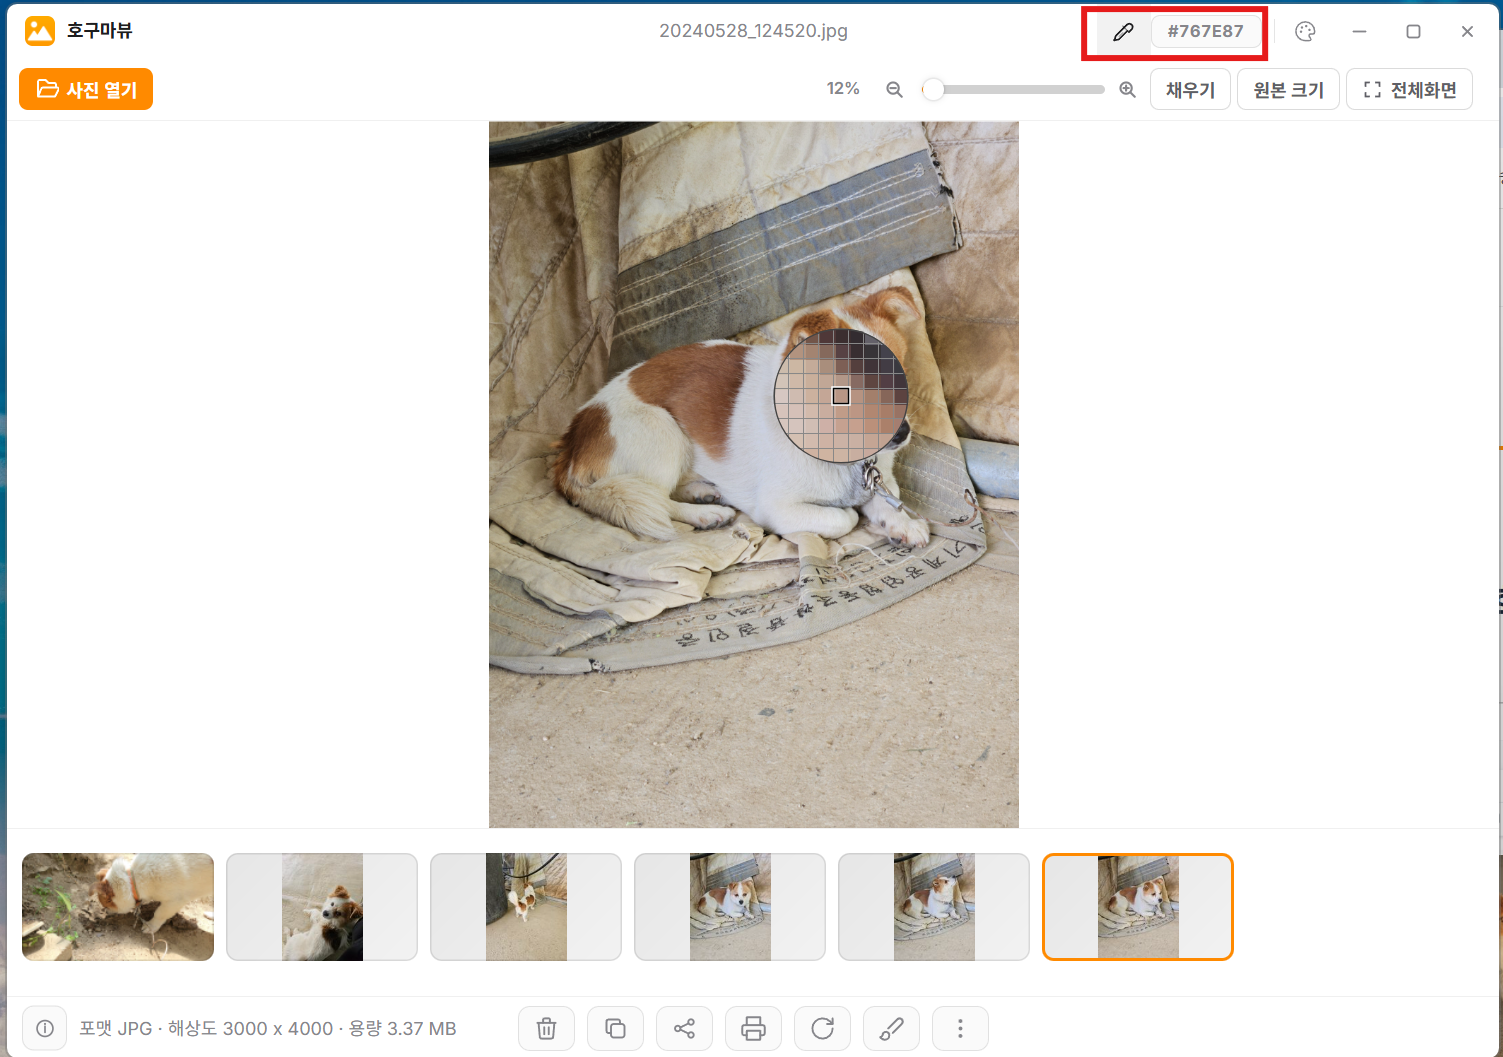Copy the image using copy icon
Image resolution: width=1503 pixels, height=1057 pixels.
pos(615,1029)
